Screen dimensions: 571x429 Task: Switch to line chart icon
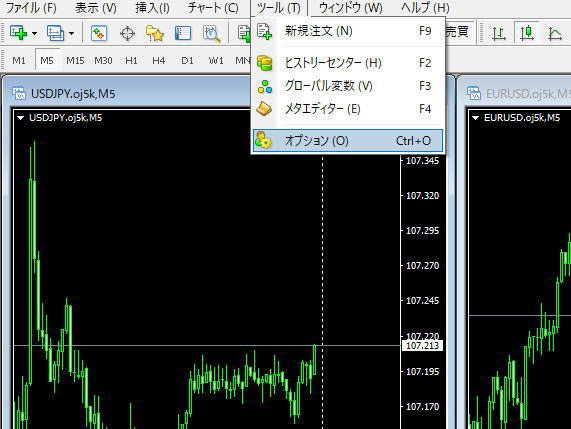pyautogui.click(x=555, y=34)
